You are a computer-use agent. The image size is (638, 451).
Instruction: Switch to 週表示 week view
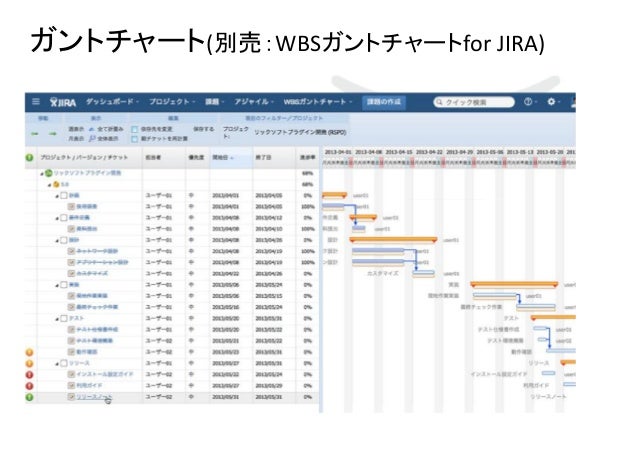pyautogui.click(x=76, y=129)
